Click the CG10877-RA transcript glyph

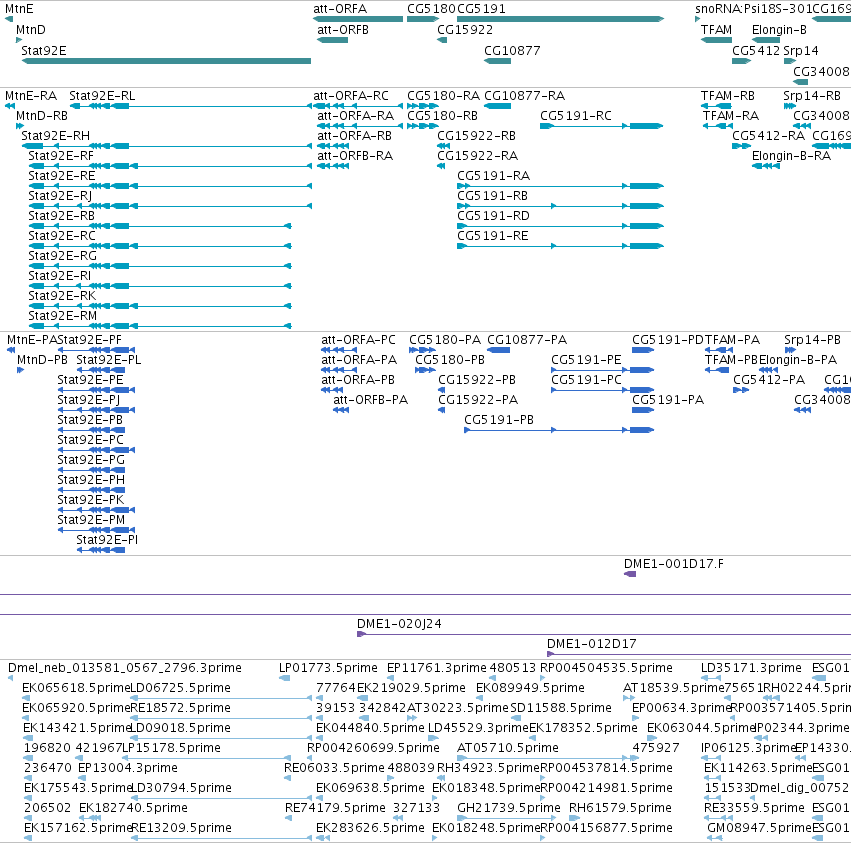497,106
